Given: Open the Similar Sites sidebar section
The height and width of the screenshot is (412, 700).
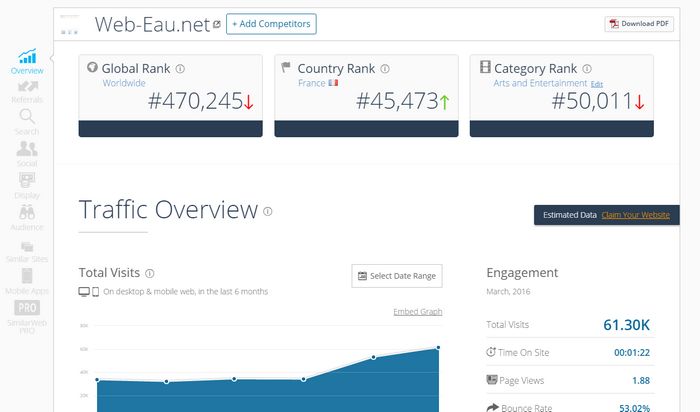Looking at the screenshot, I should click(x=27, y=252).
